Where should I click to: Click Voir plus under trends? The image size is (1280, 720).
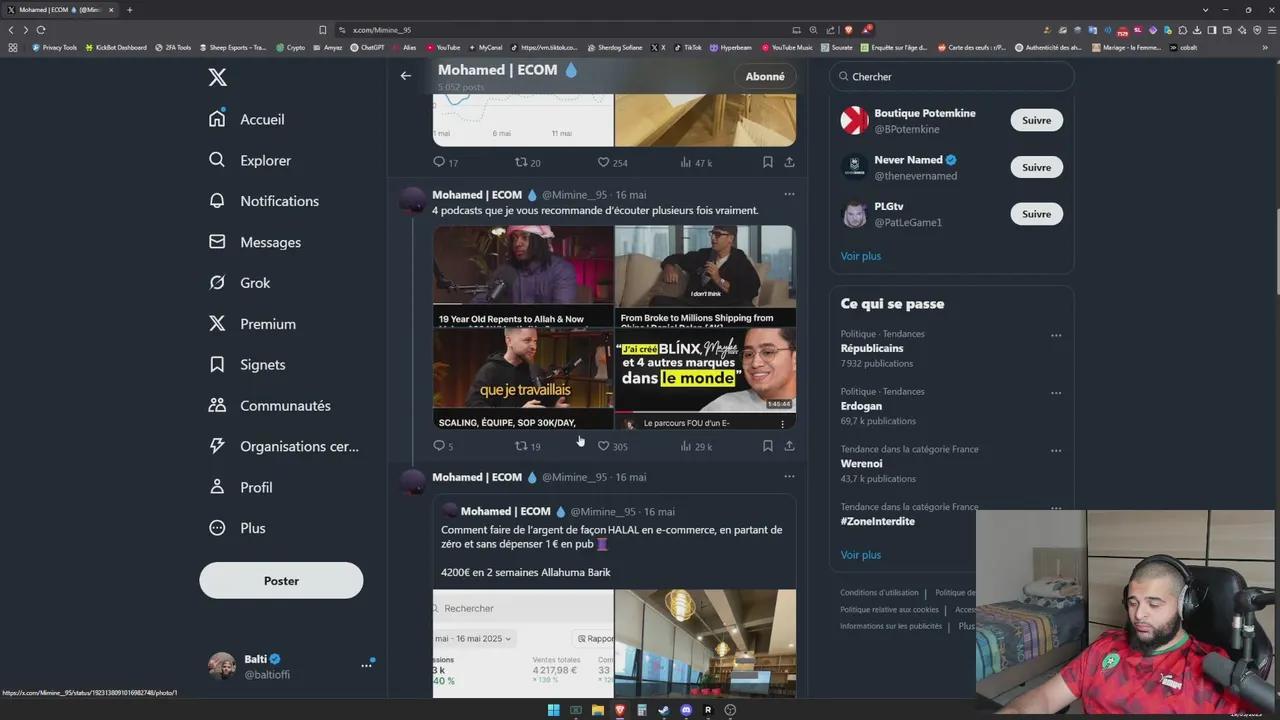860,555
